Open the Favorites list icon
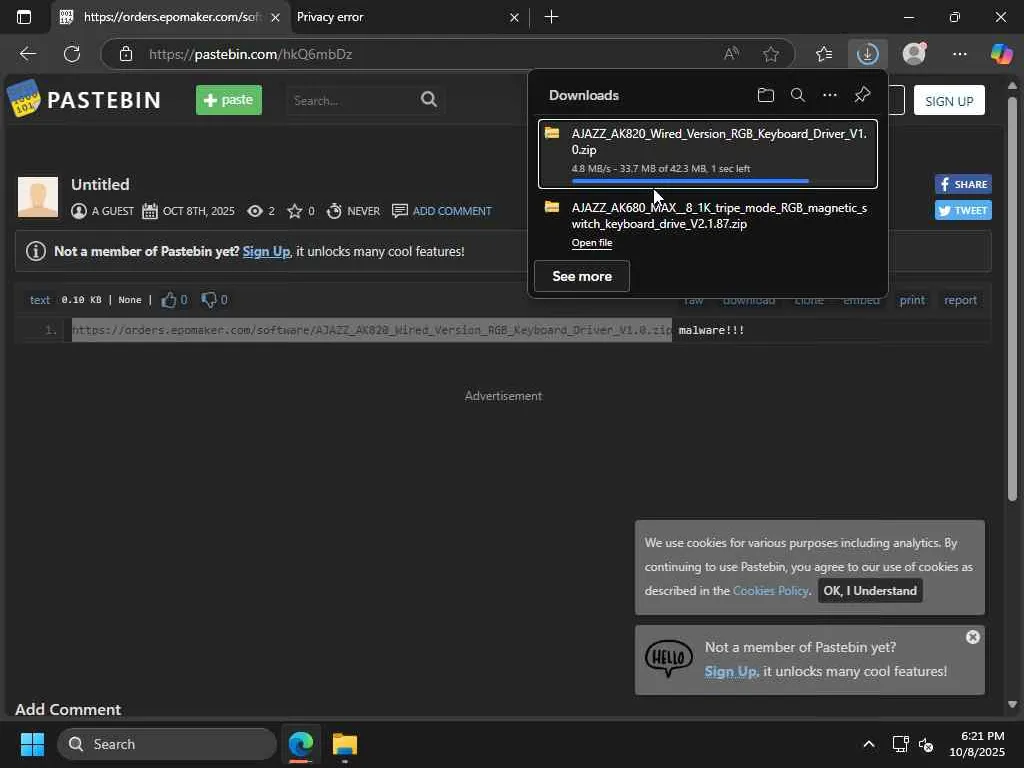1024x768 pixels. (824, 54)
